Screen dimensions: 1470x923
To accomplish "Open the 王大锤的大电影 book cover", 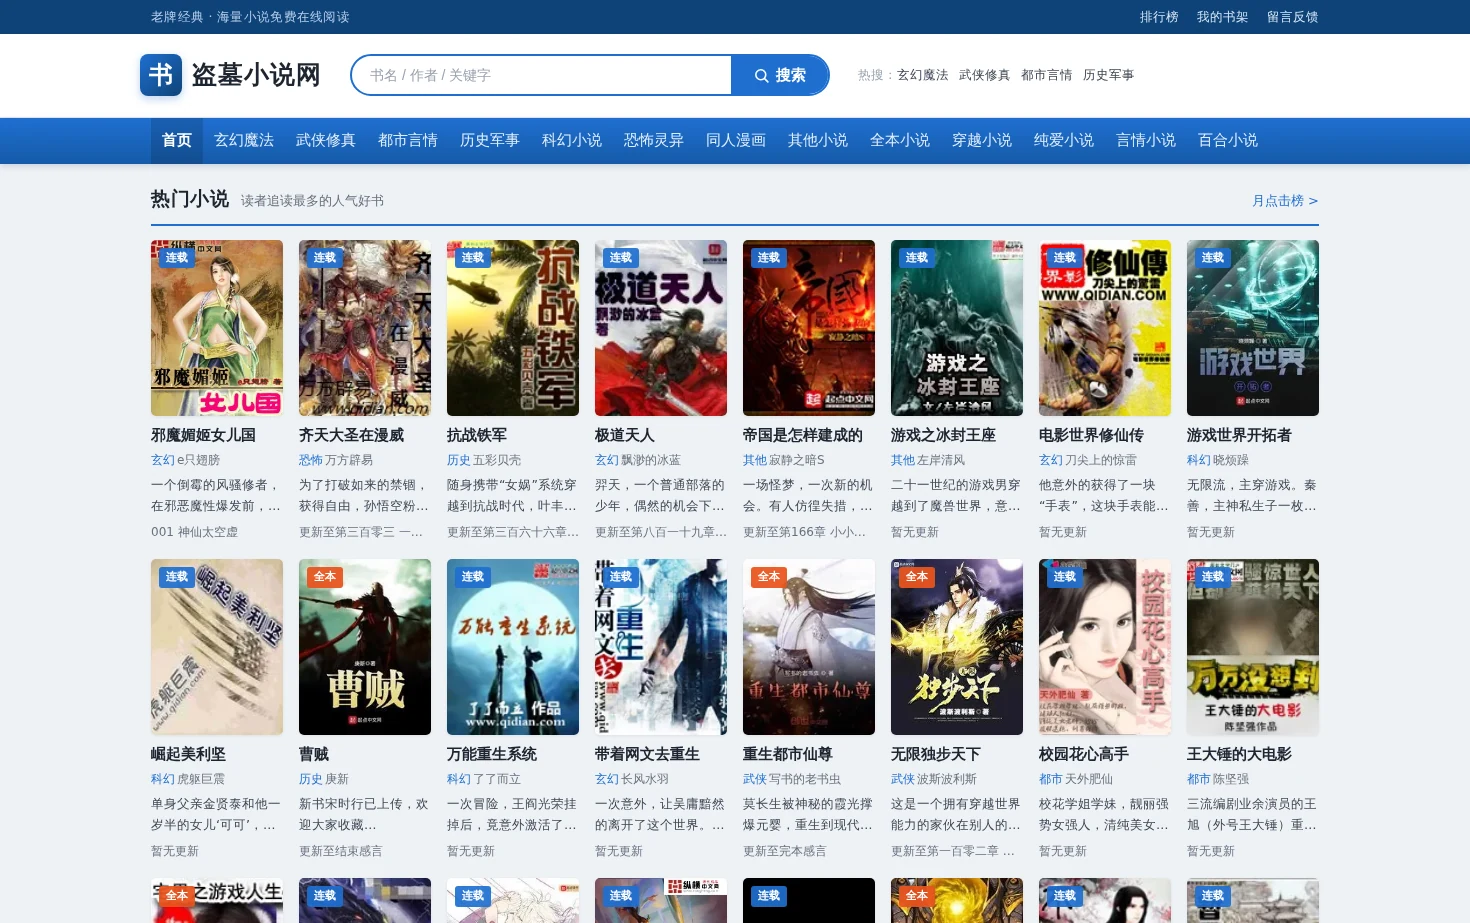I will [1253, 647].
